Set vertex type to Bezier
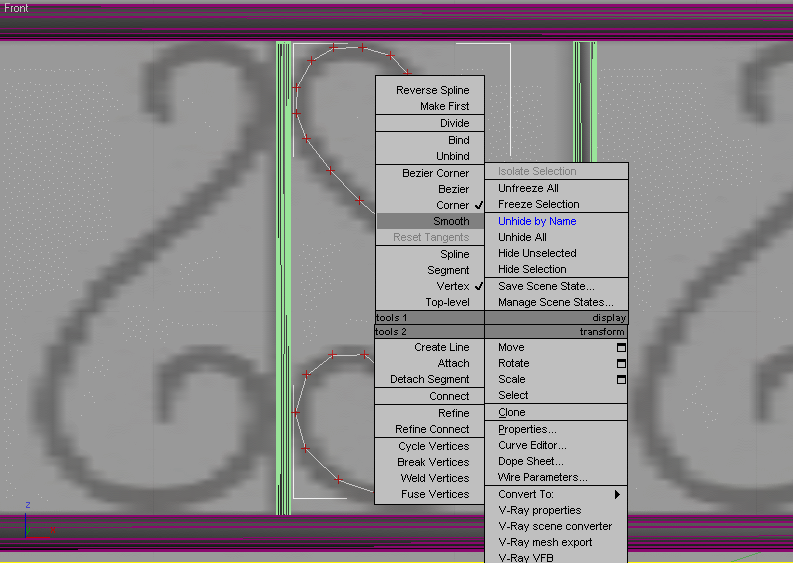The height and width of the screenshot is (563, 793). 454,189
